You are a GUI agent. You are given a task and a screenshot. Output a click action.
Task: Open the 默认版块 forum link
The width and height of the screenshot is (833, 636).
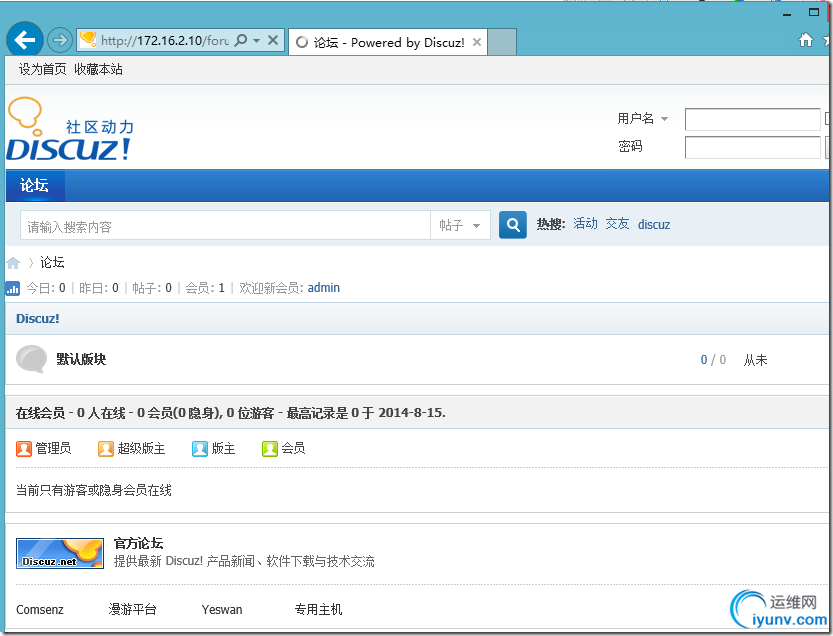click(81, 359)
